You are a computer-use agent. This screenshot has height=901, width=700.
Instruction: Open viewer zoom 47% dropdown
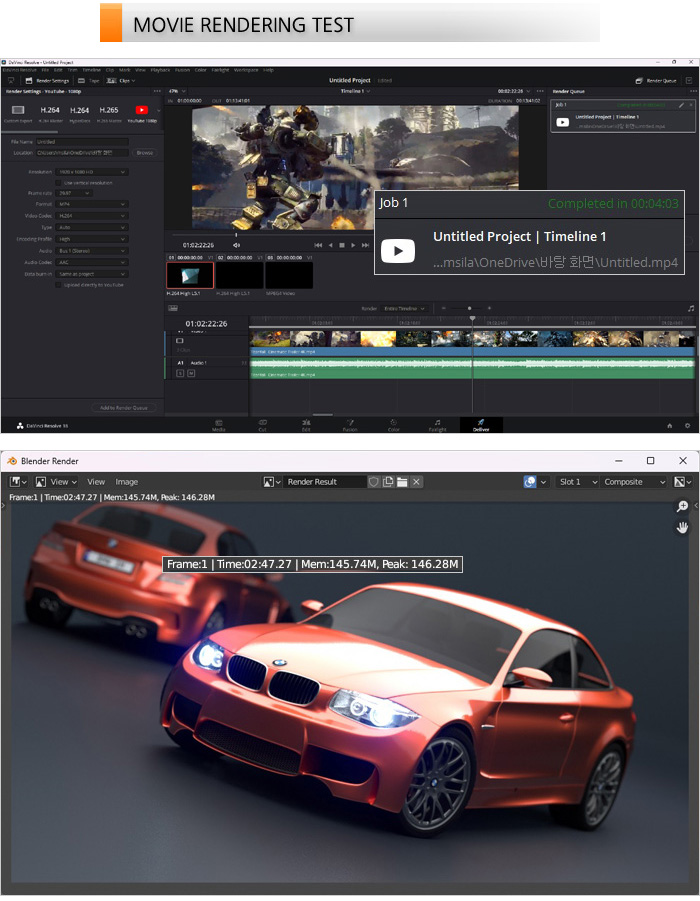pyautogui.click(x=177, y=91)
